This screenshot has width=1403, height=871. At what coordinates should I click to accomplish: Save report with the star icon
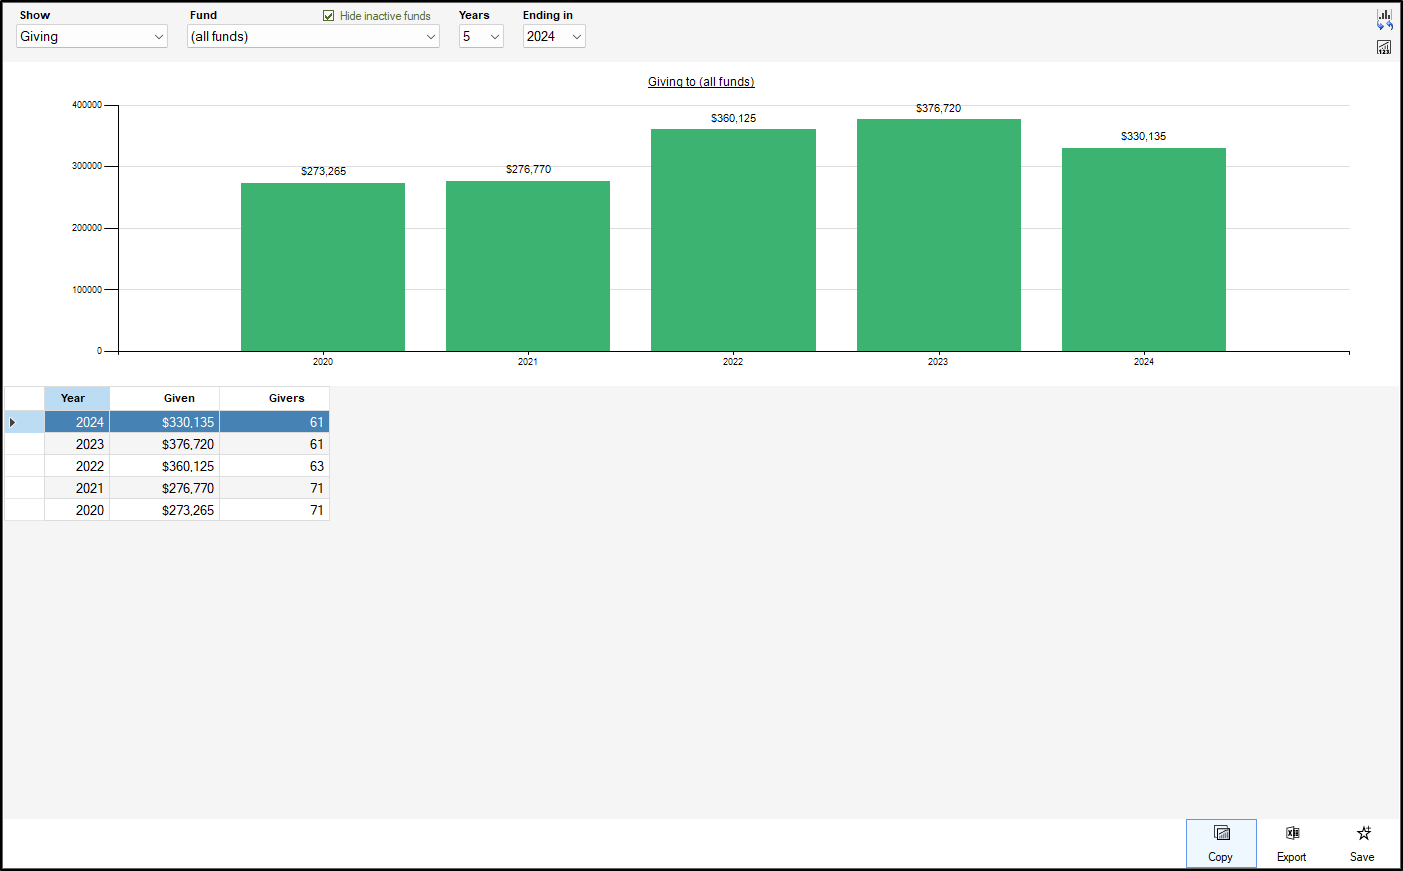(x=1362, y=843)
